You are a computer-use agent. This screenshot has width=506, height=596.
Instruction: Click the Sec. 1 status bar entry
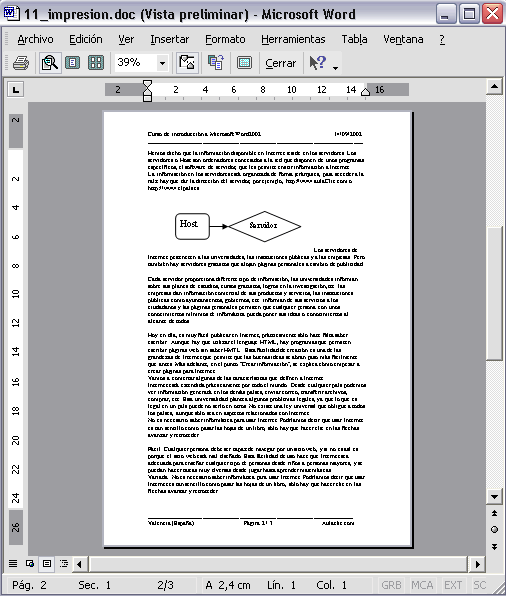[x=94, y=585]
